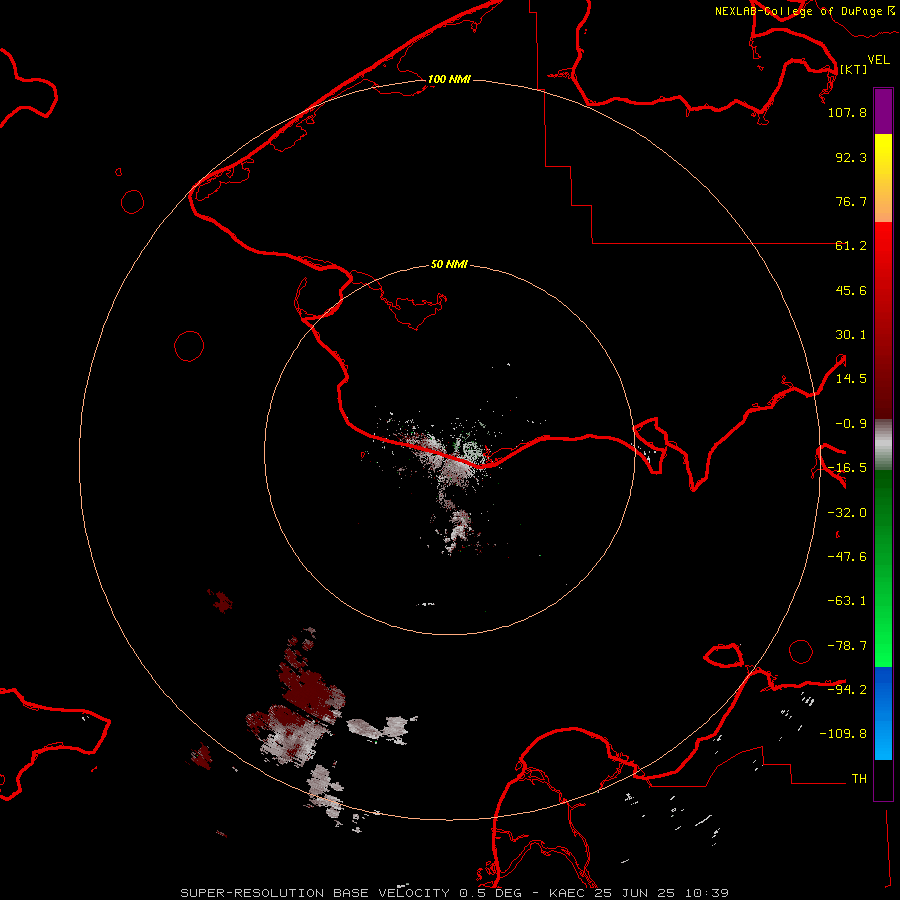The height and width of the screenshot is (900, 900).
Task: Click the purple segment of the color bar
Action: click(883, 111)
